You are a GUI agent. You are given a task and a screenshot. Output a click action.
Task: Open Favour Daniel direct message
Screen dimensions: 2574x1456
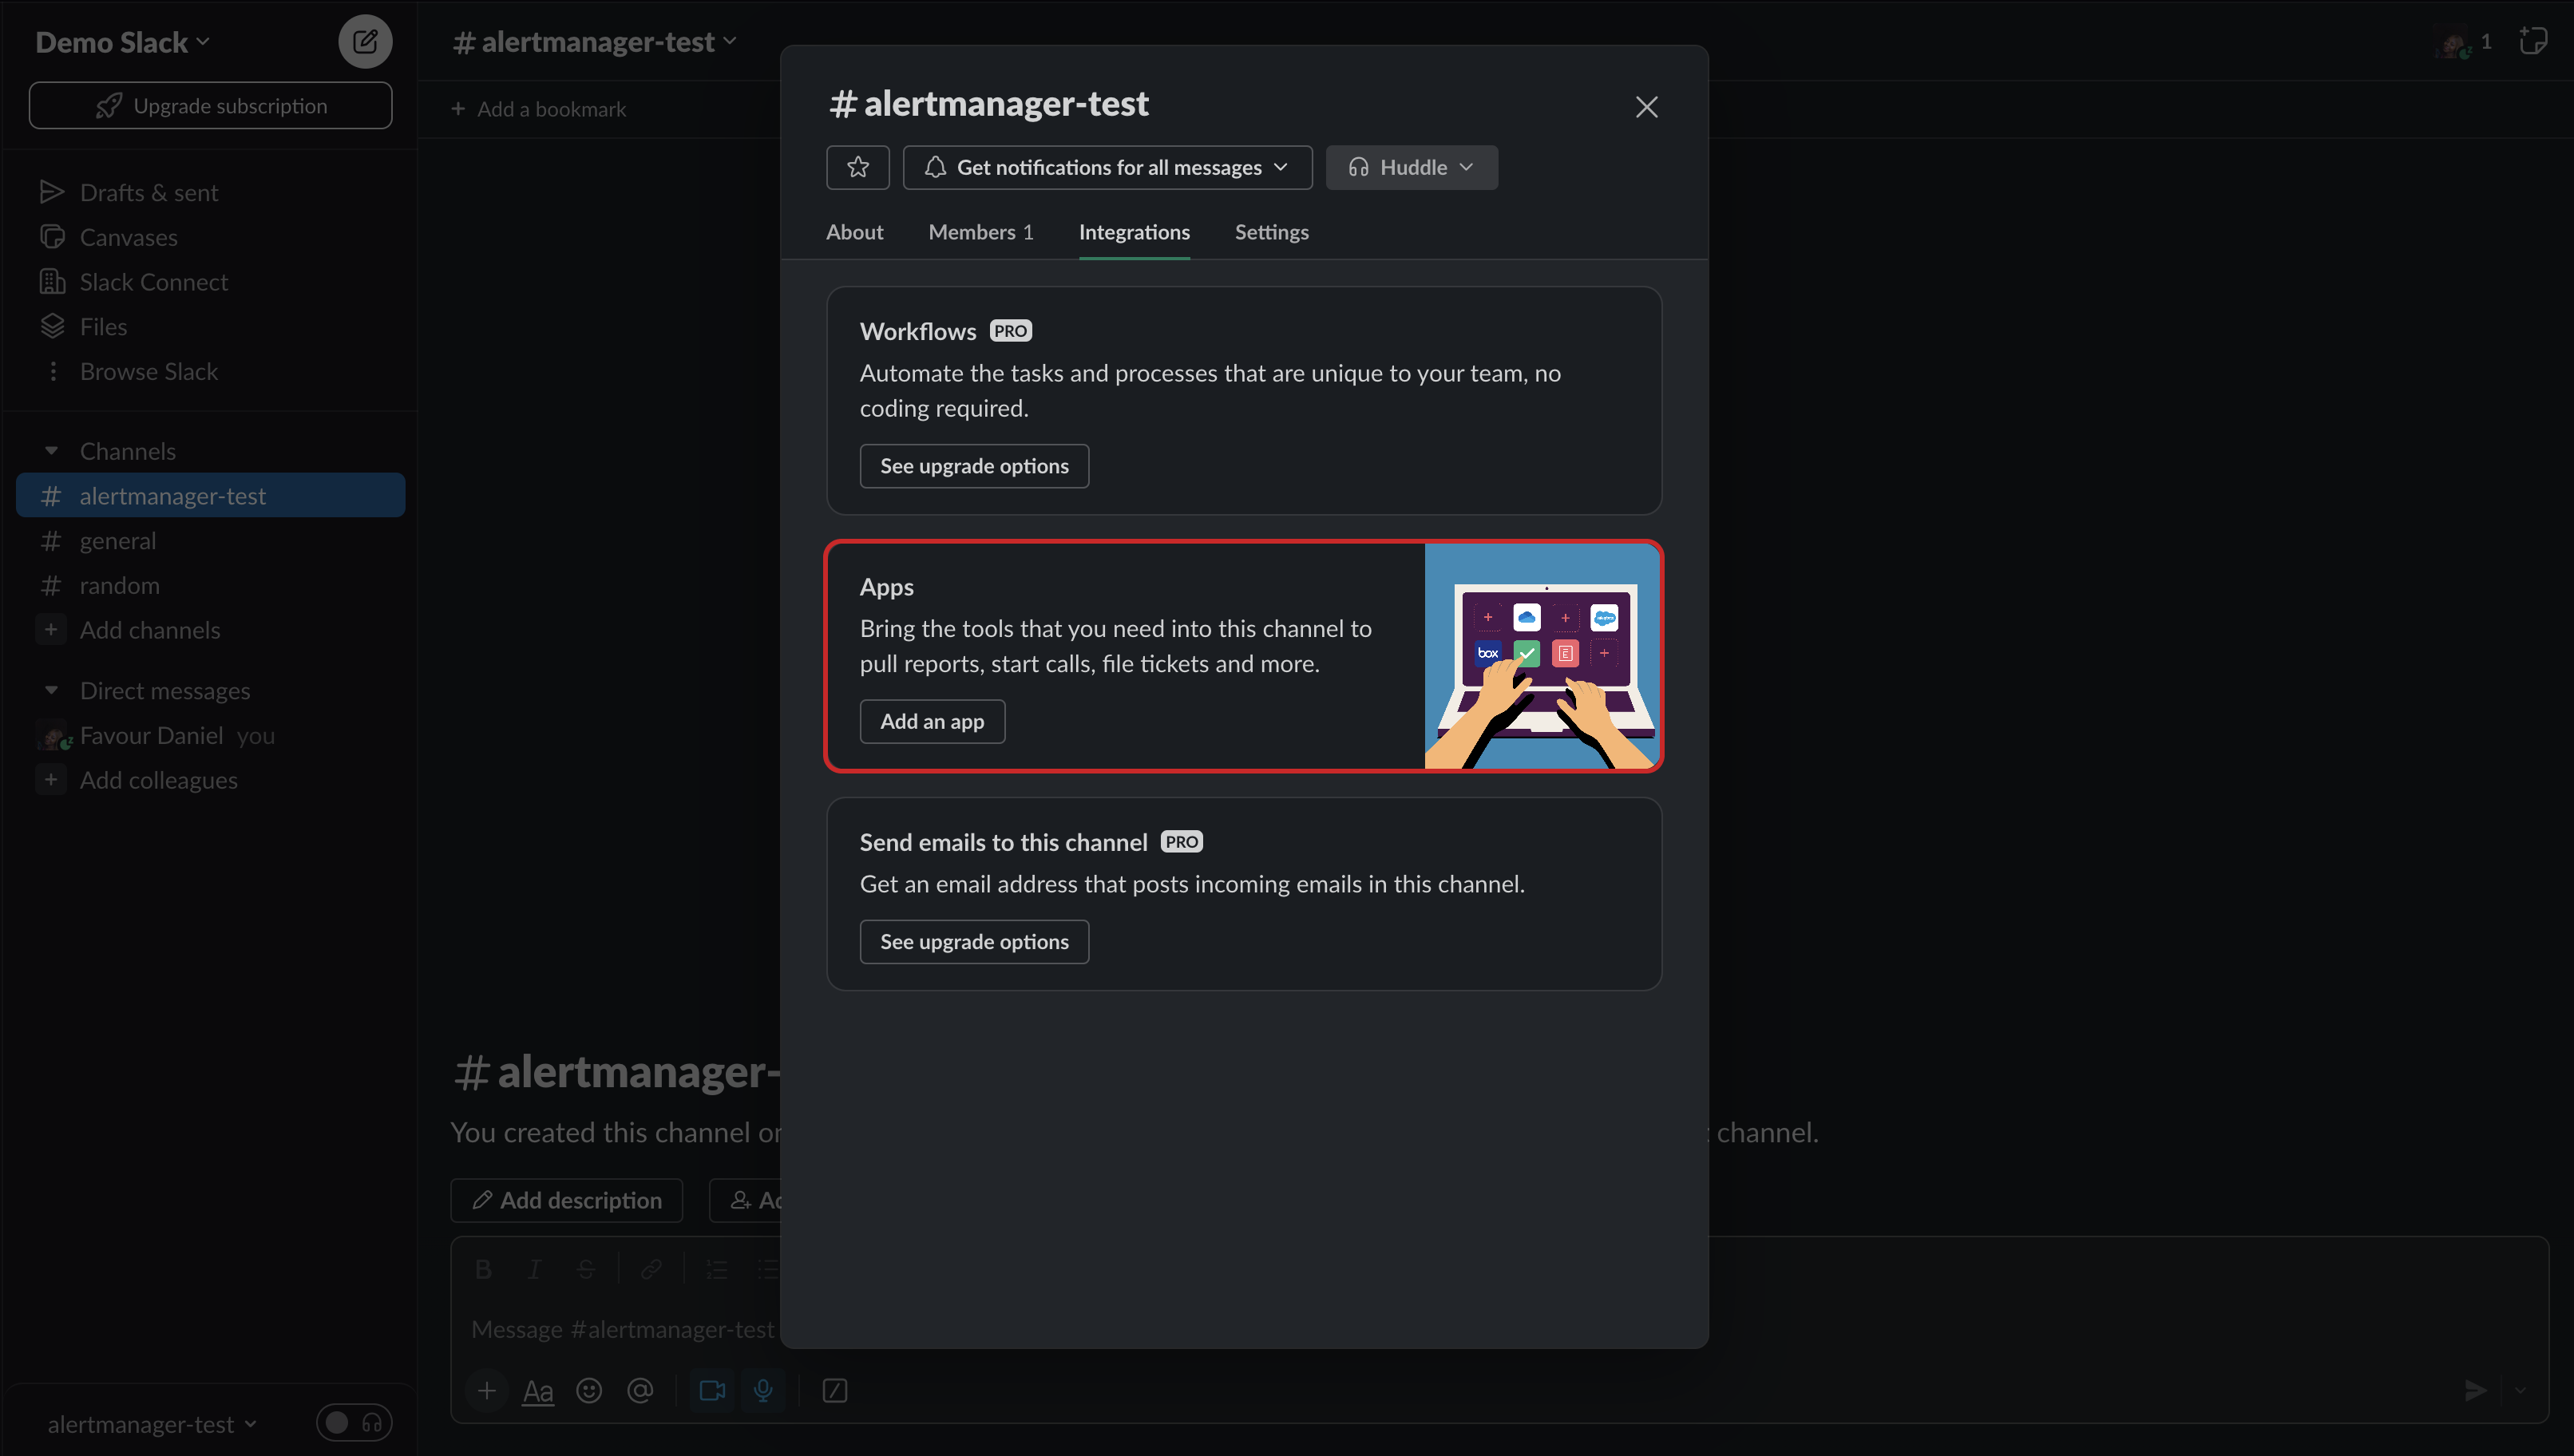[210, 736]
